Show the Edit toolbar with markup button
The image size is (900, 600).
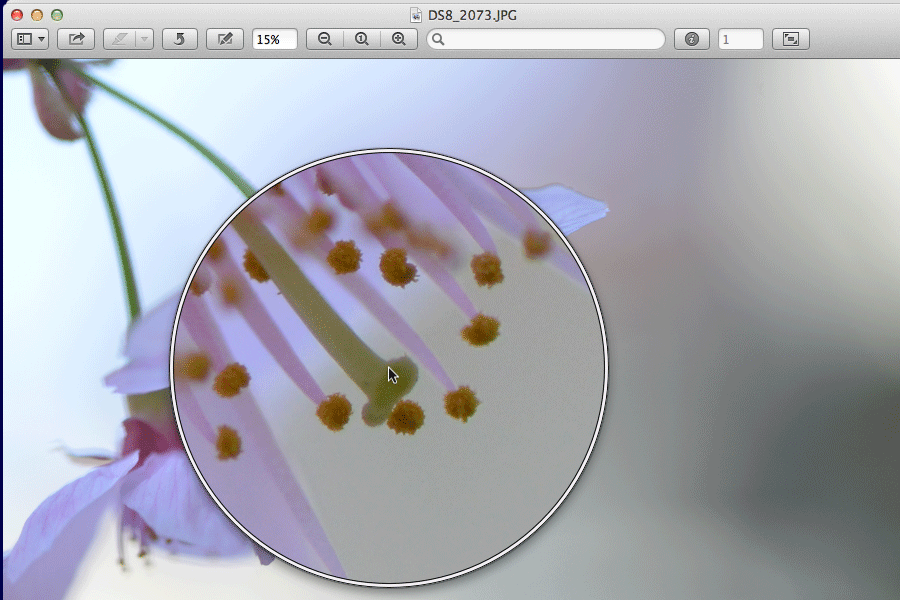pos(224,39)
